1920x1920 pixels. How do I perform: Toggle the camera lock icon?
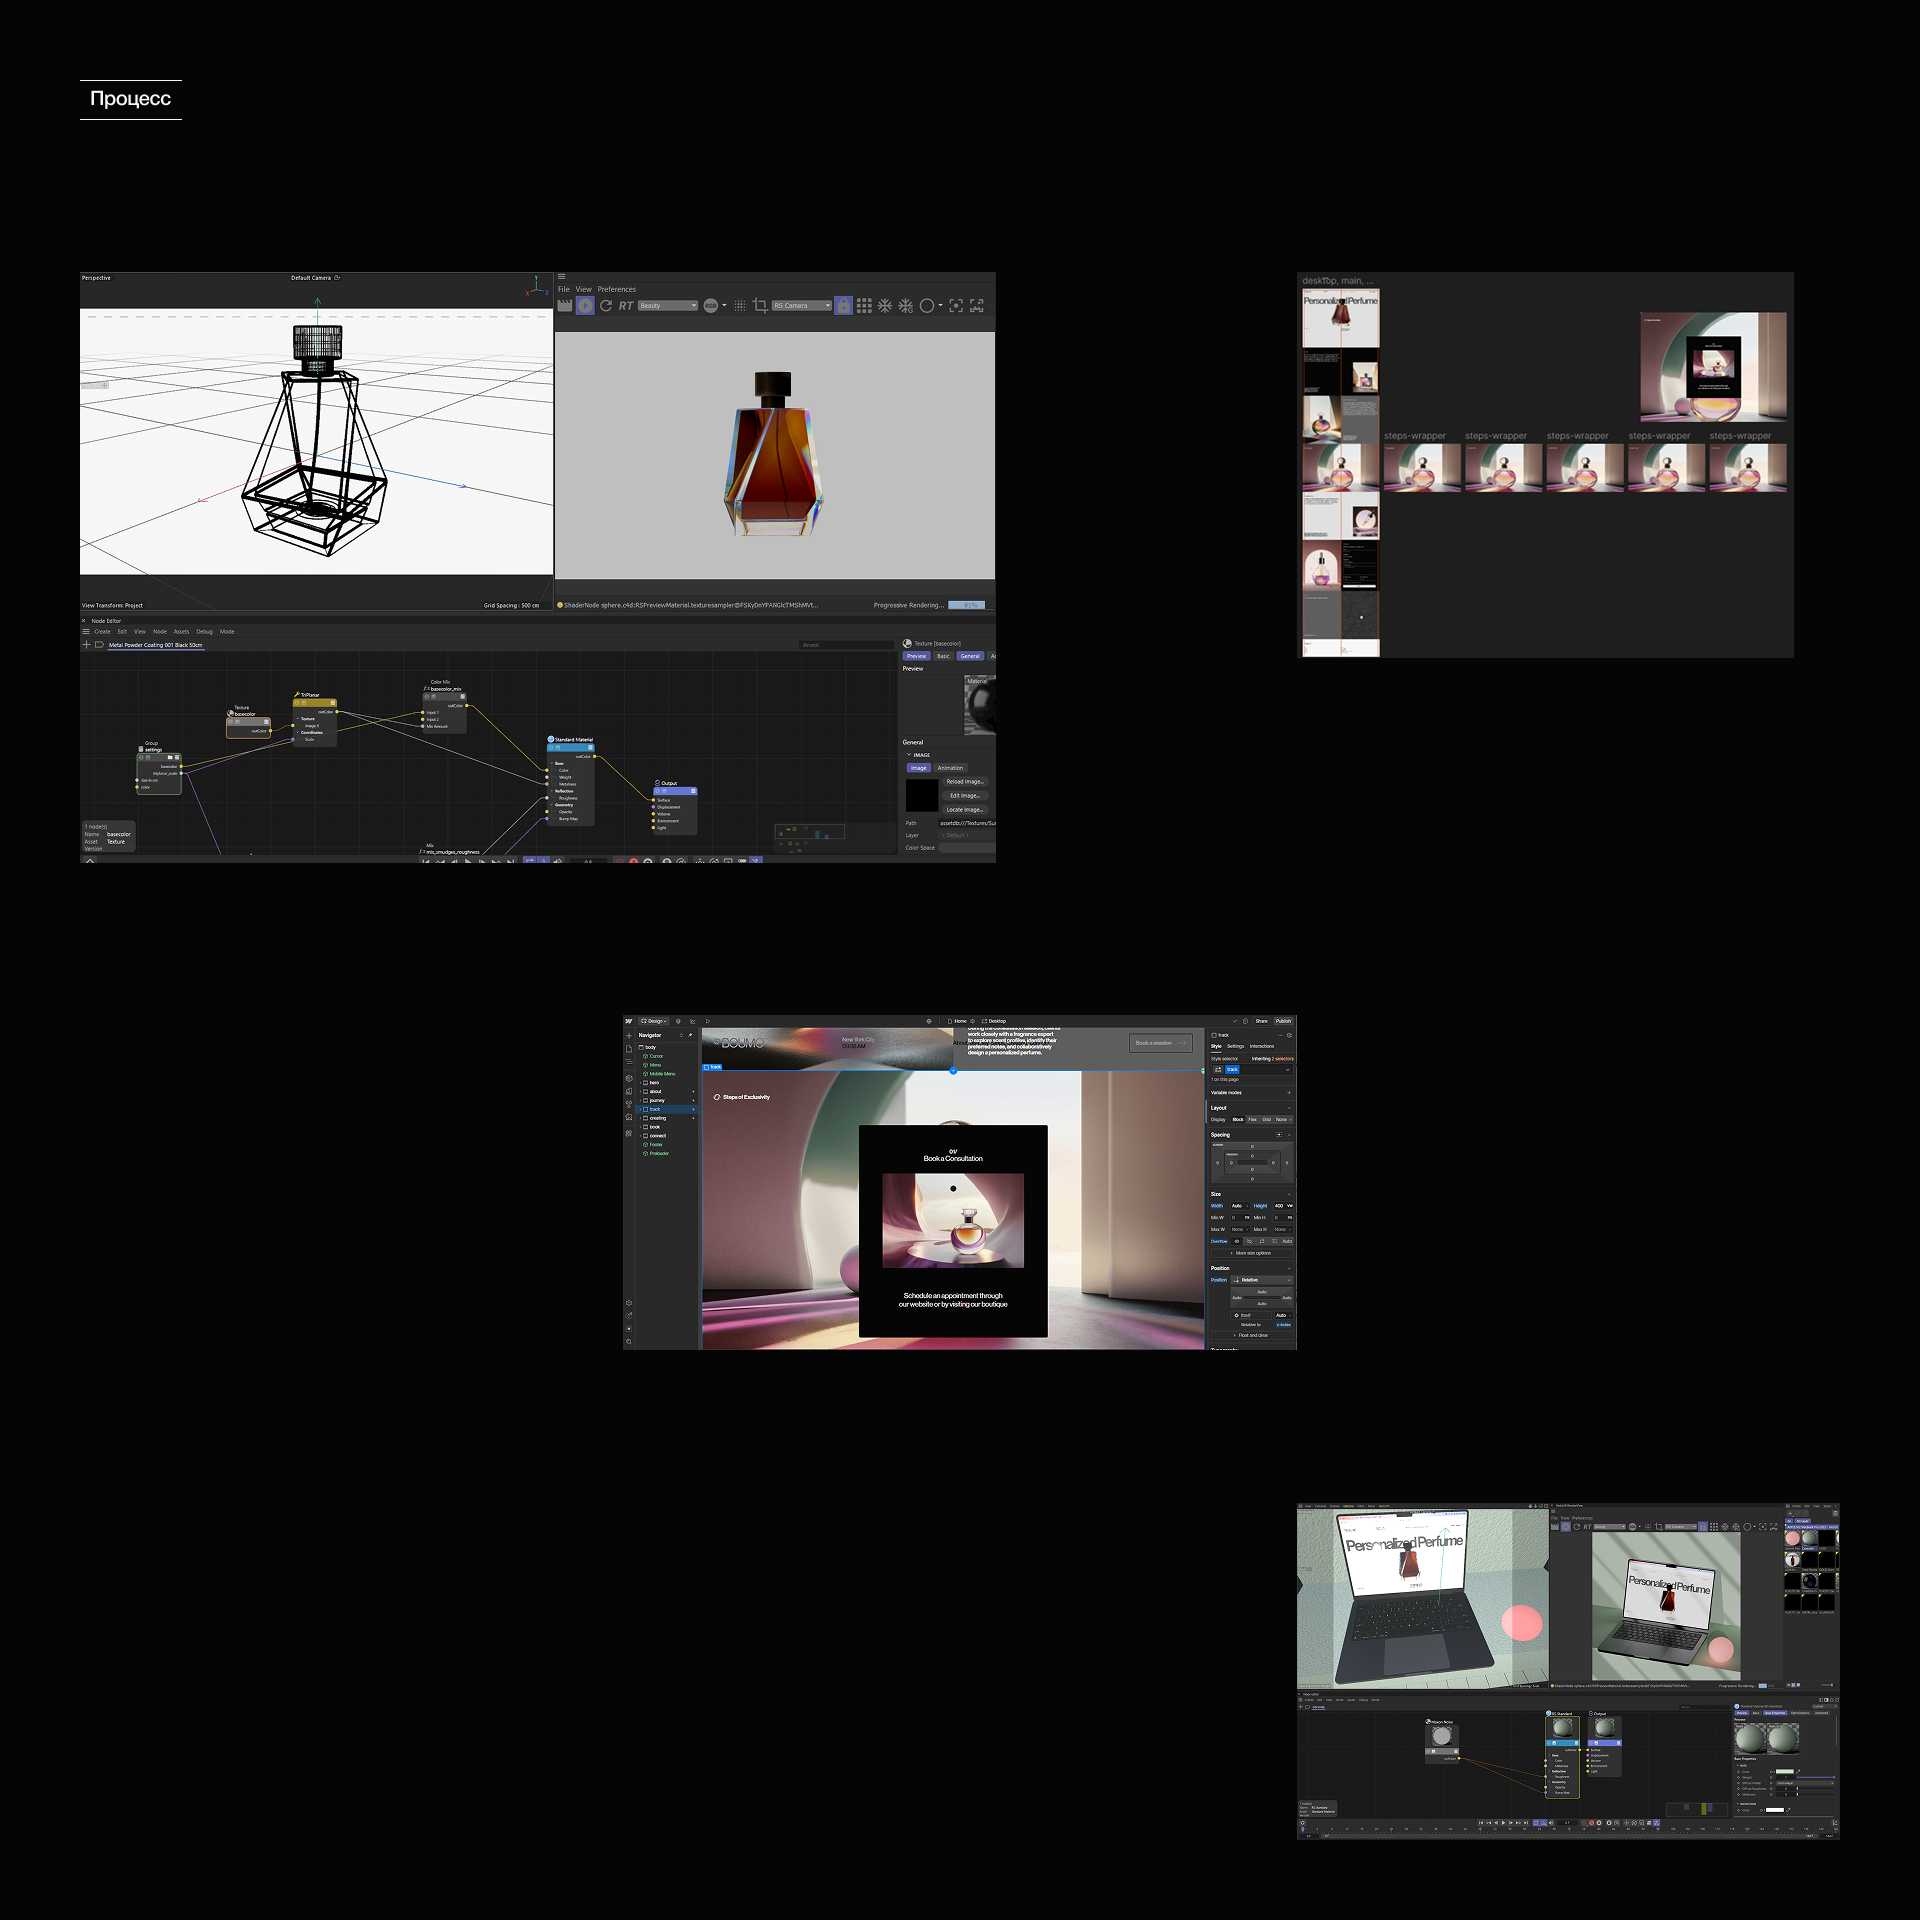pyautogui.click(x=843, y=306)
